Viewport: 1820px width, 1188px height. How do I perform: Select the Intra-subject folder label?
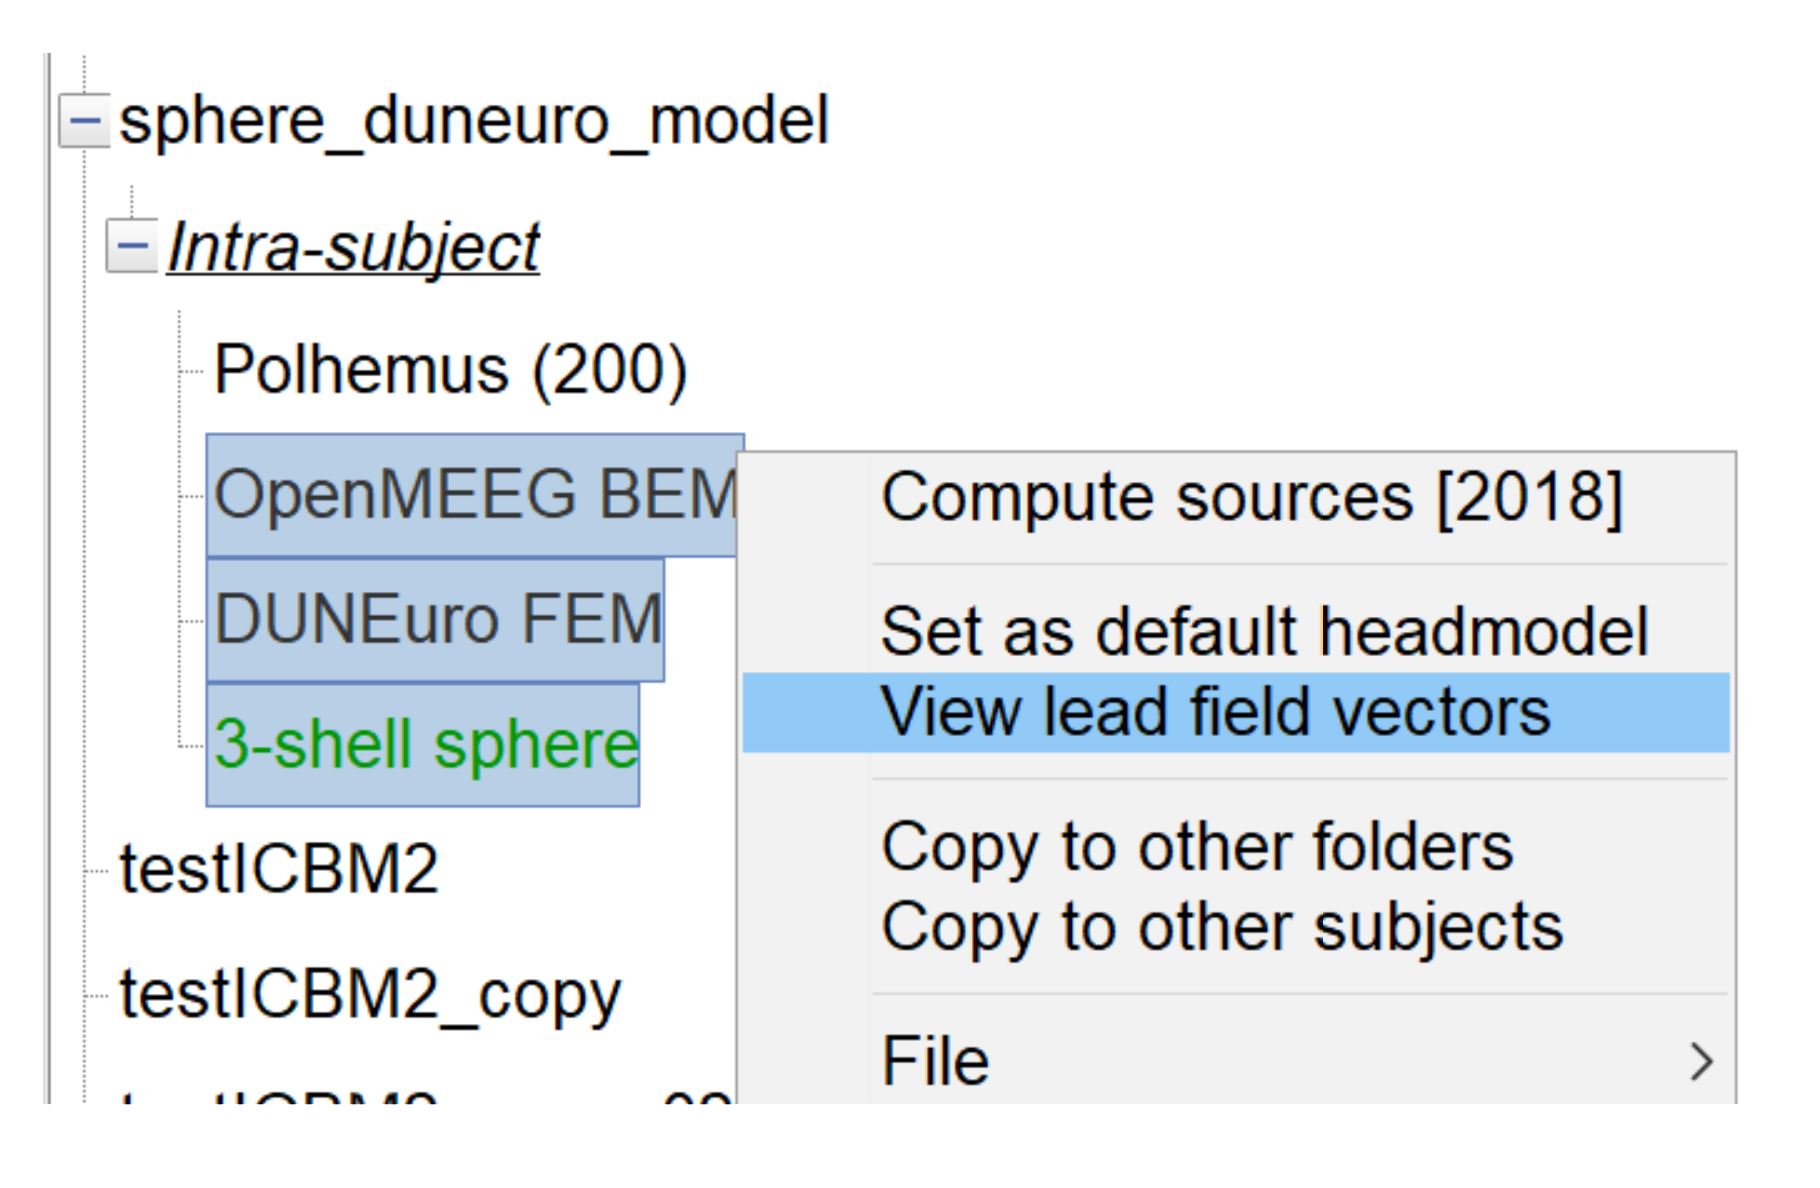[x=354, y=247]
